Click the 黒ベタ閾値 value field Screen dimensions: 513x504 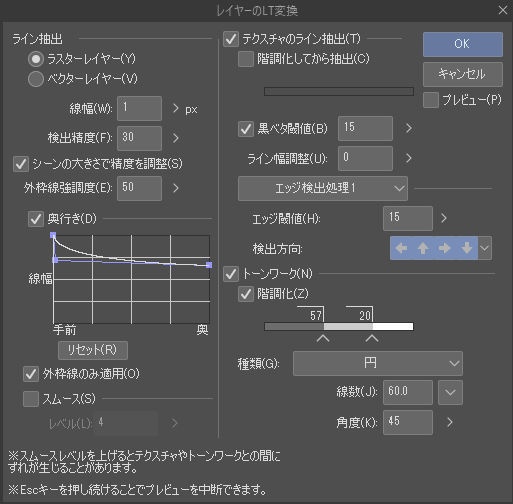click(x=365, y=128)
